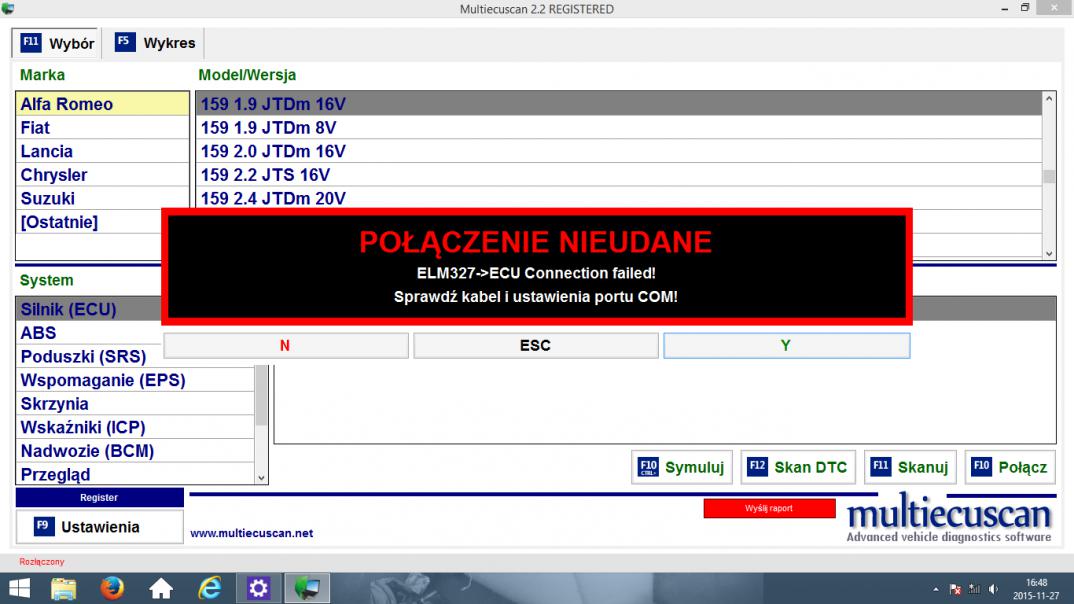1074x604 pixels.
Task: Open Ustawienia settings
Action: coord(99,527)
